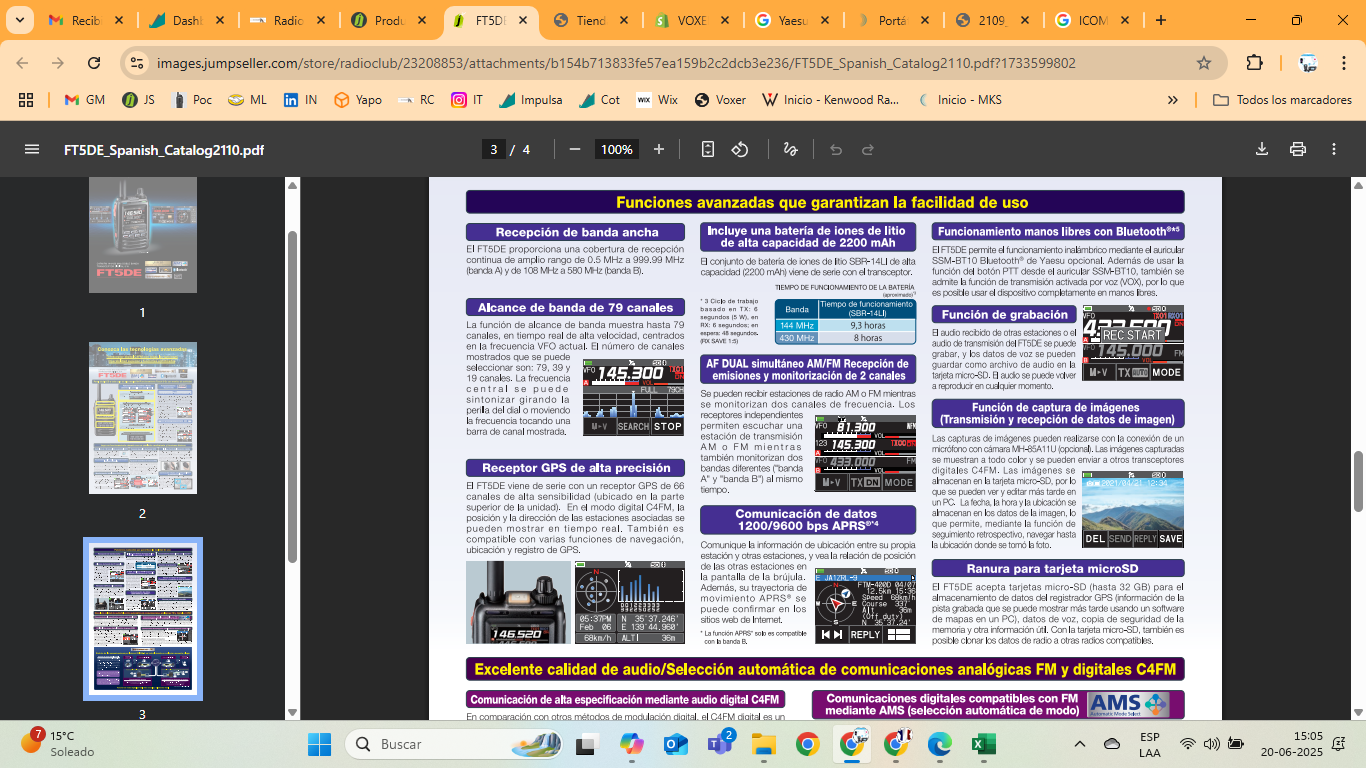Image resolution: width=1366 pixels, height=768 pixels.
Task: Open the browser extensions puzzle icon
Action: point(1254,63)
